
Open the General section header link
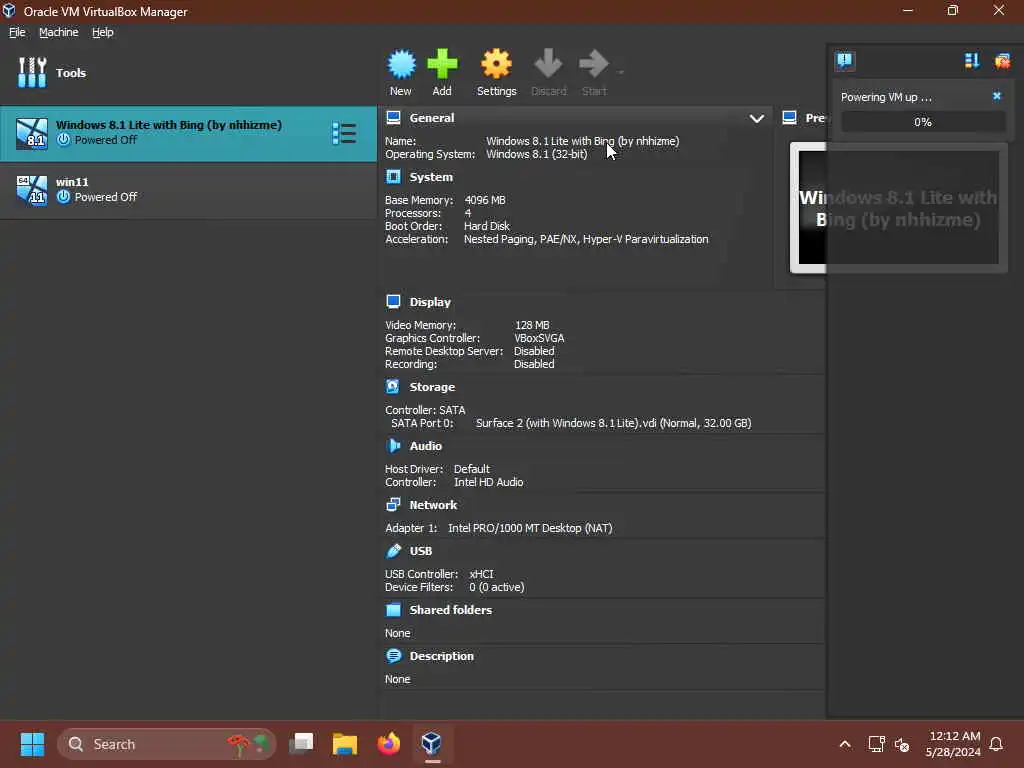pos(432,118)
